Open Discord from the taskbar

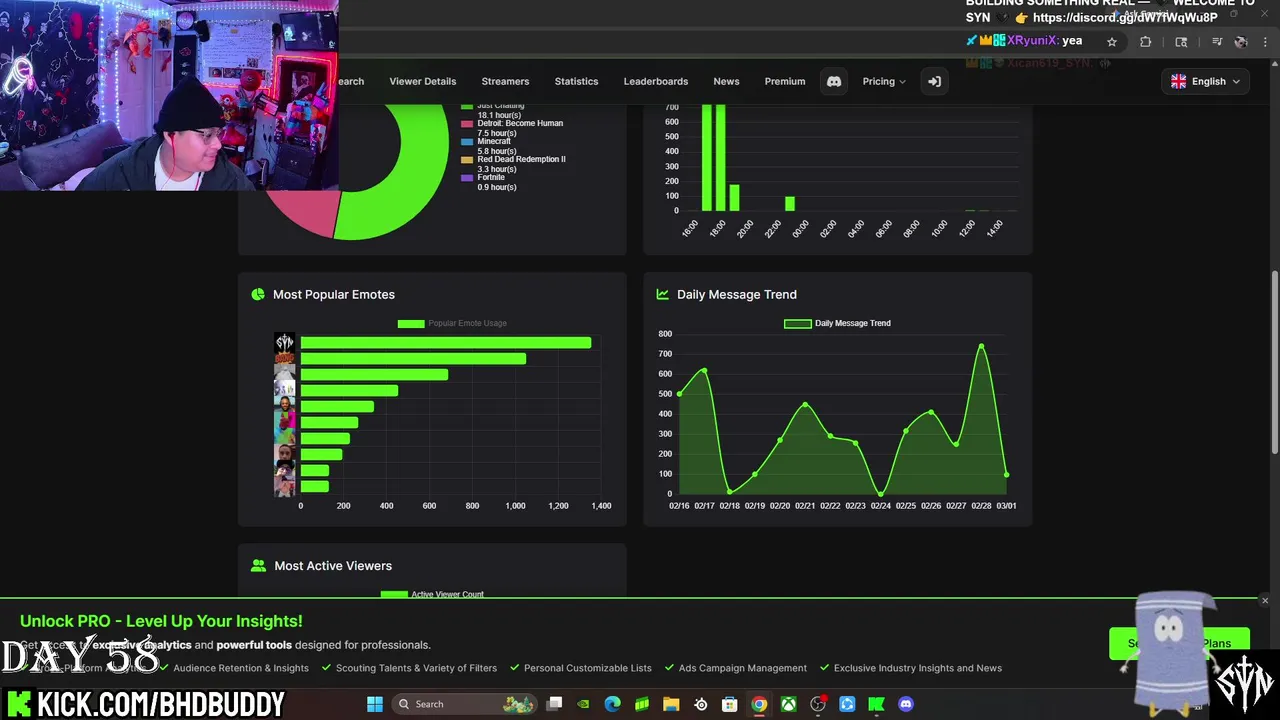[x=906, y=704]
